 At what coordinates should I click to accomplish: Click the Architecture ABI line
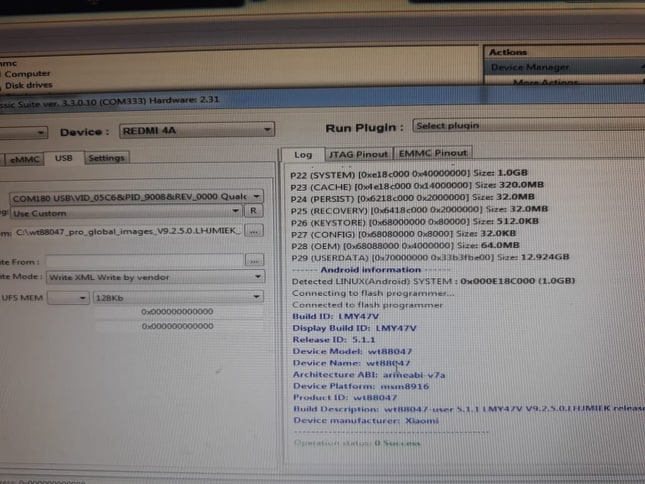click(x=369, y=375)
